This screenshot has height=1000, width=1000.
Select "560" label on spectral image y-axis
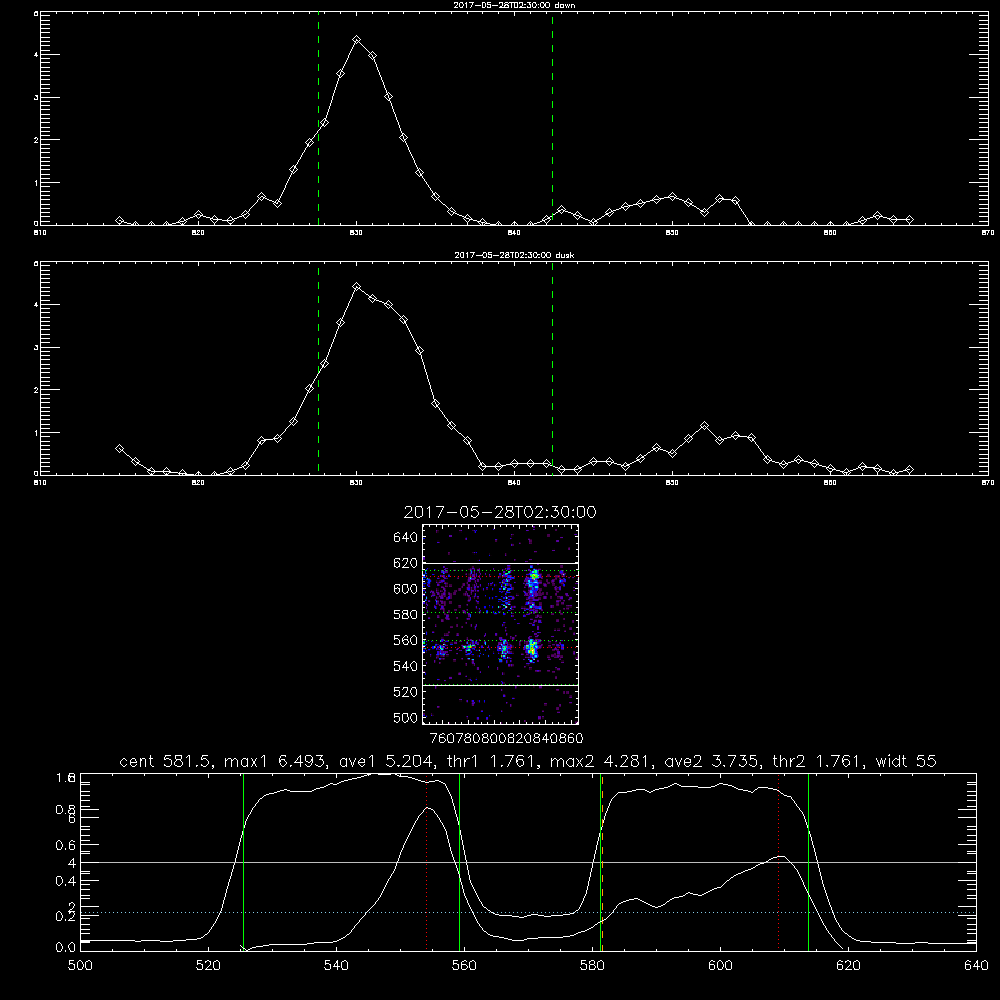pos(406,640)
